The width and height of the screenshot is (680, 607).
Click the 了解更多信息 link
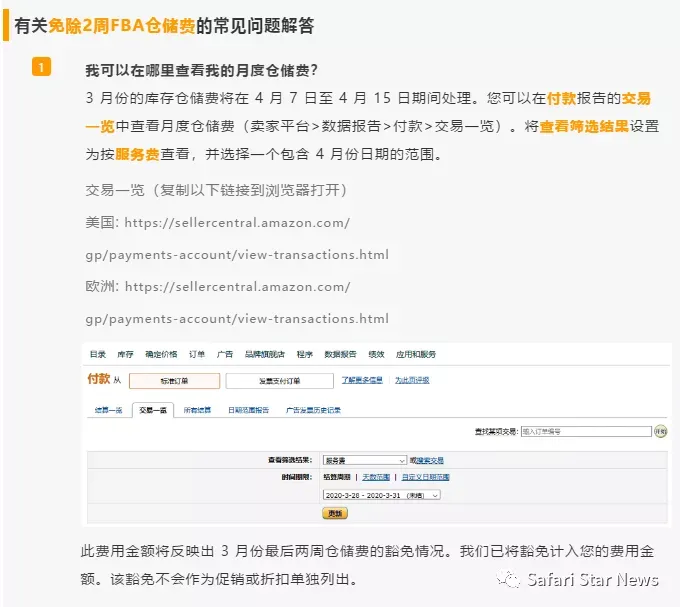362,380
